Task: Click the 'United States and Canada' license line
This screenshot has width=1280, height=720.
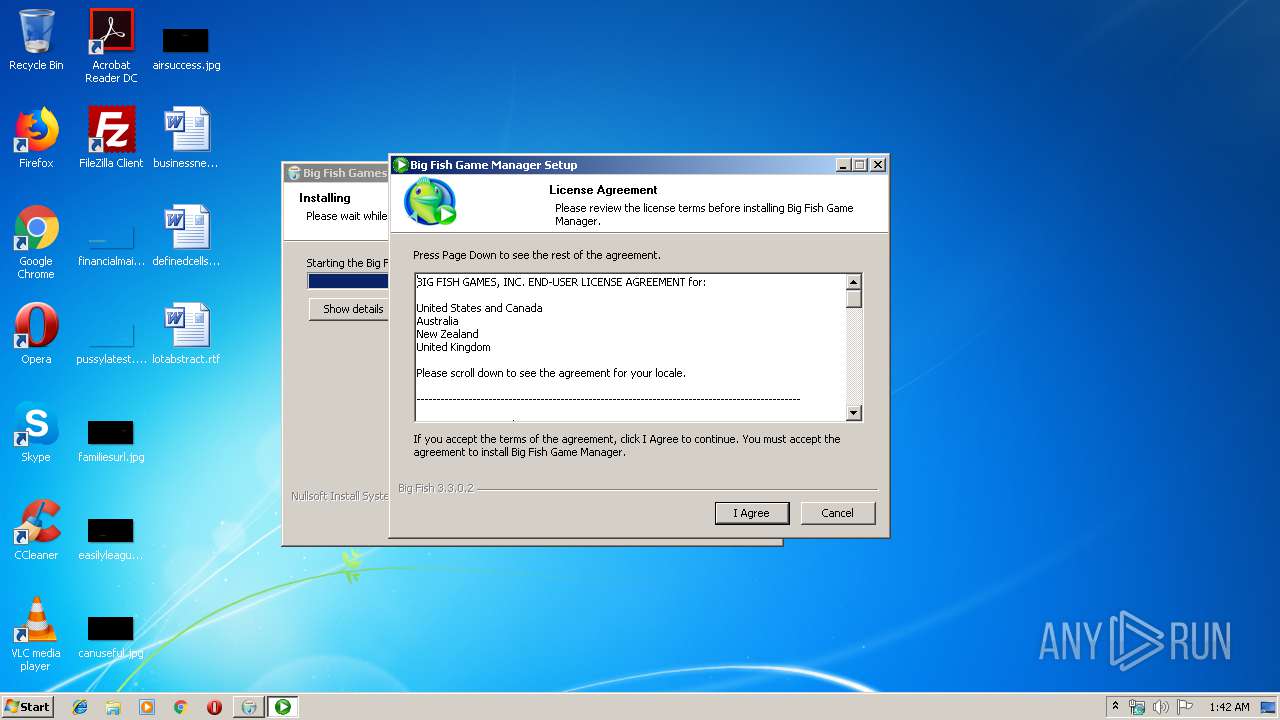Action: (479, 308)
